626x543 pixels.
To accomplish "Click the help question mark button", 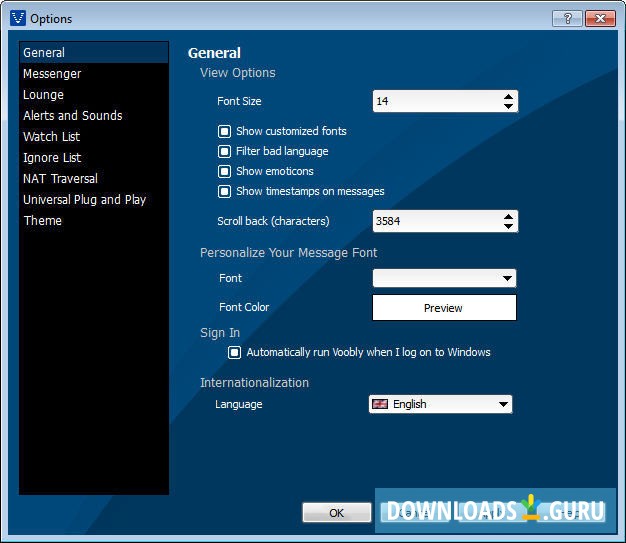I will (567, 18).
